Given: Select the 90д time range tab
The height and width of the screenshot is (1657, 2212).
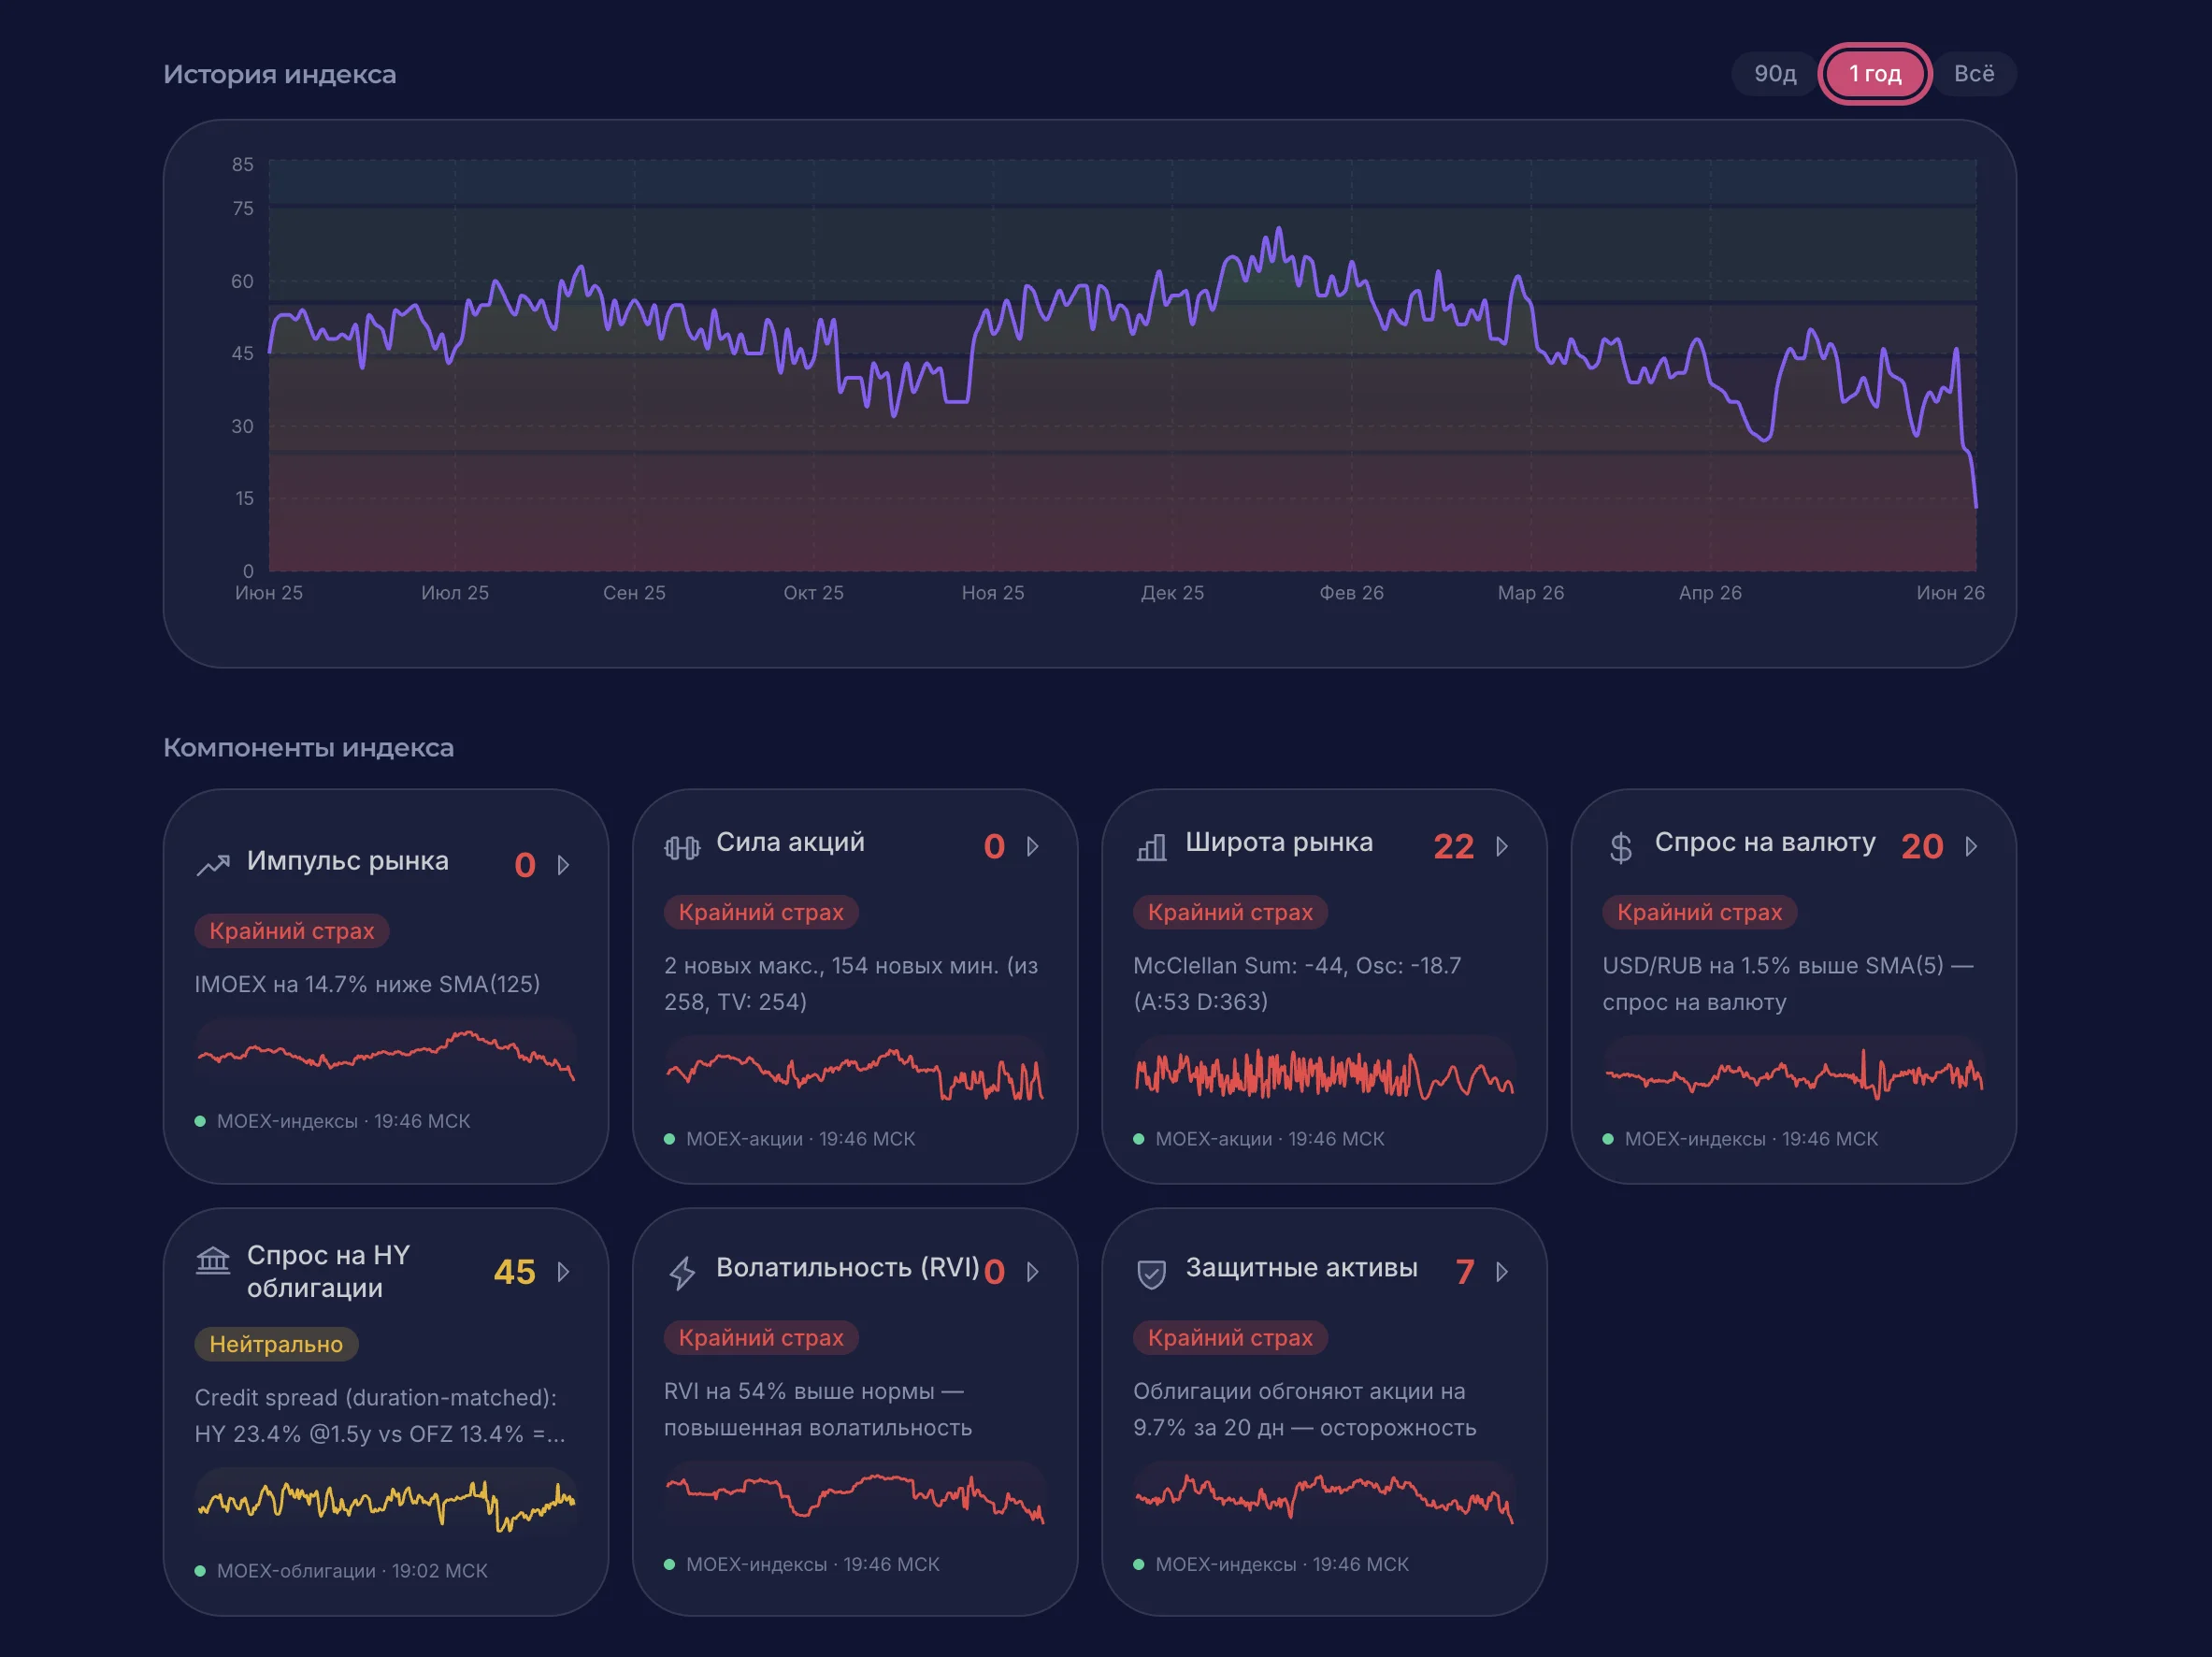Looking at the screenshot, I should coord(1775,74).
